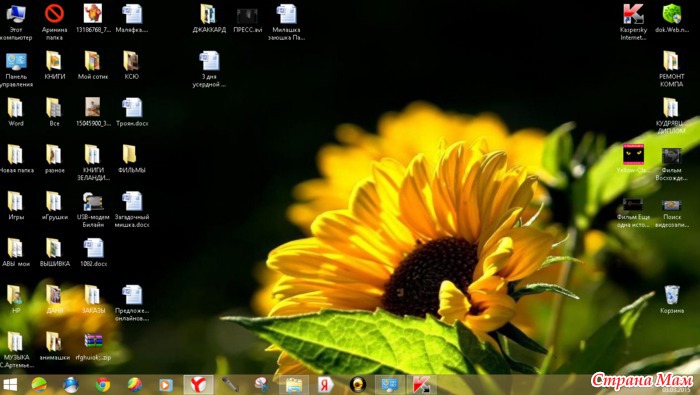This screenshot has width=700, height=395.
Task: Open the media player taskbar icon
Action: pos(166,384)
